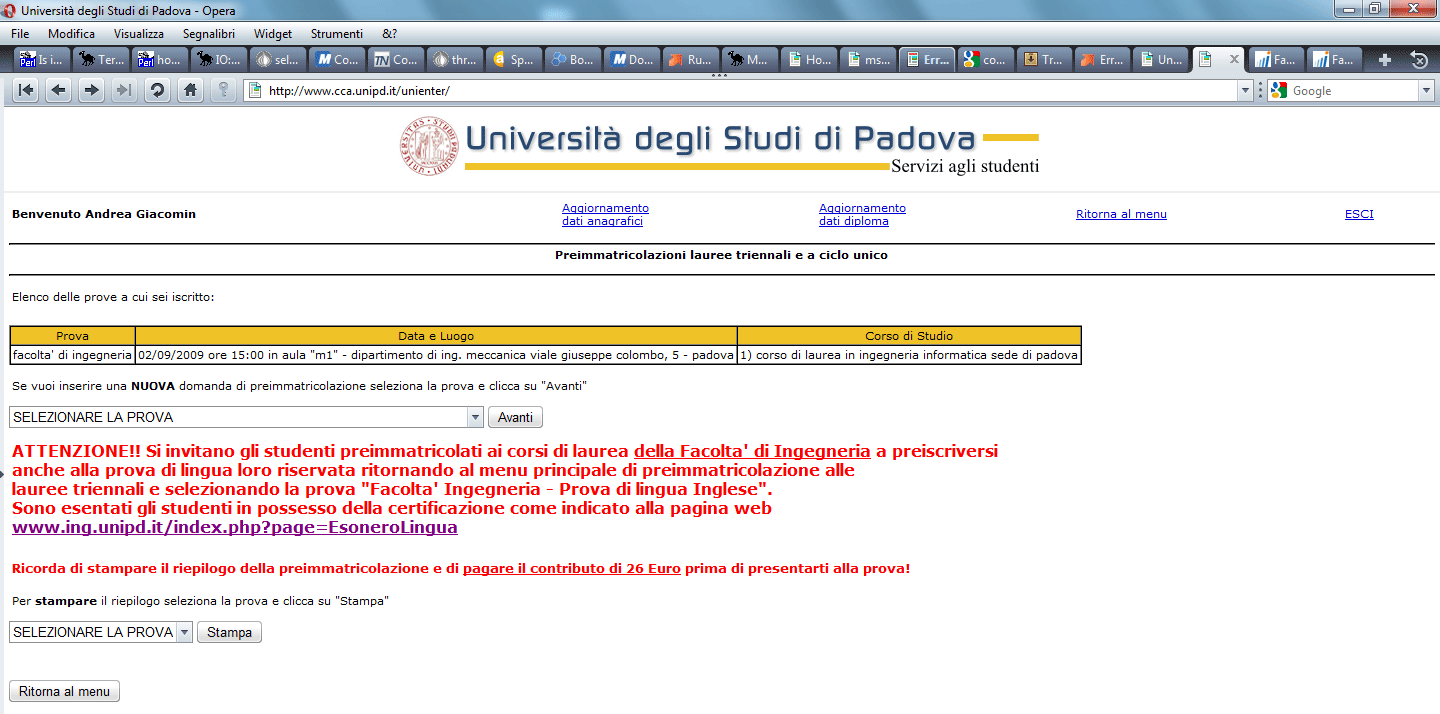Open the Strumenti menu
This screenshot has height=714, width=1440.
tap(337, 33)
